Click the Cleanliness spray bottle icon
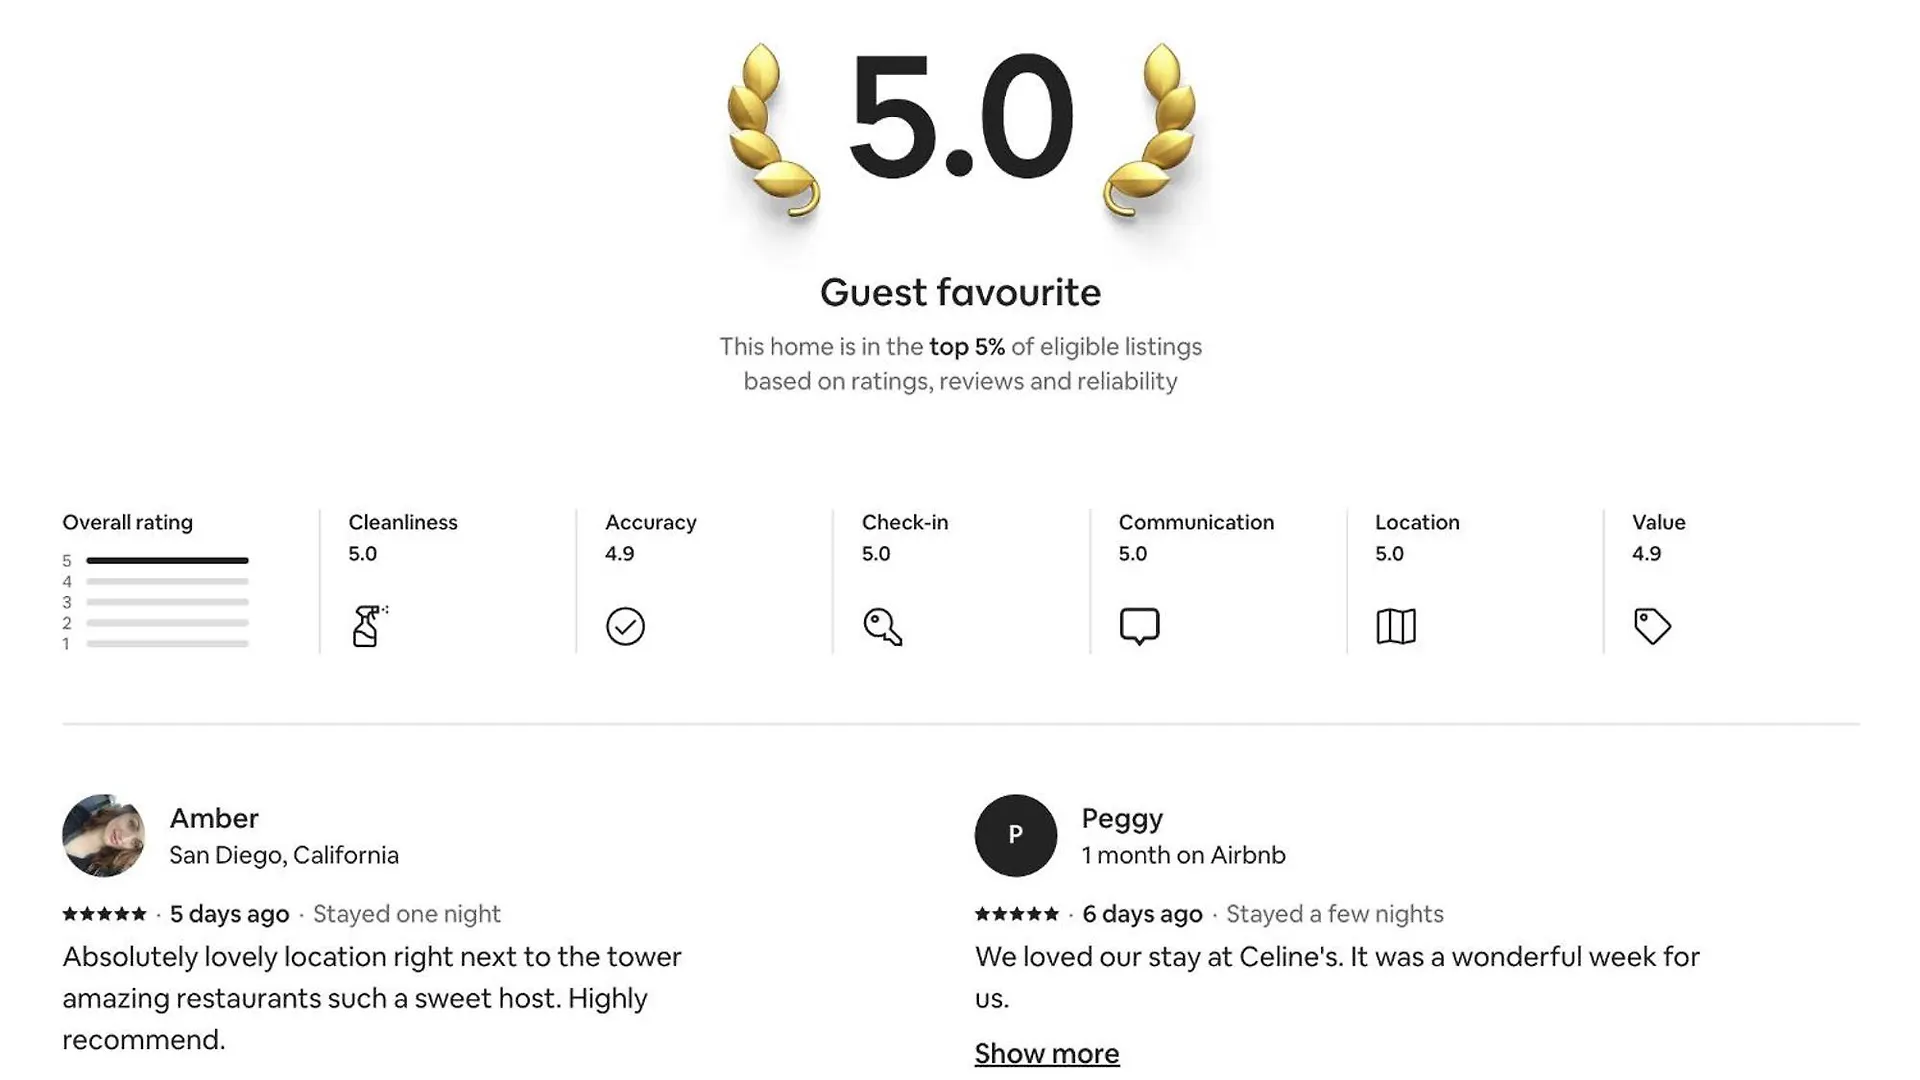This screenshot has height=1080, width=1920. 369,626
